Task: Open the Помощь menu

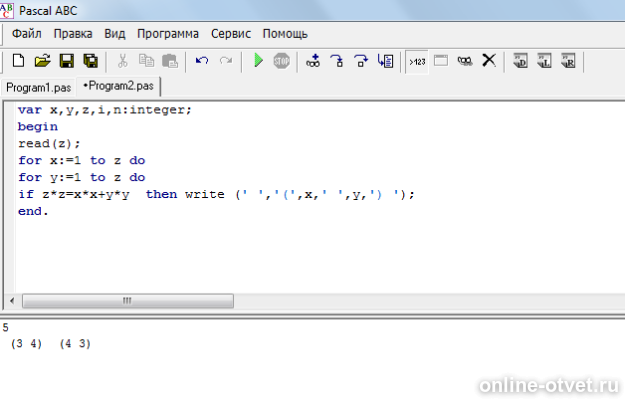Action: click(x=285, y=34)
